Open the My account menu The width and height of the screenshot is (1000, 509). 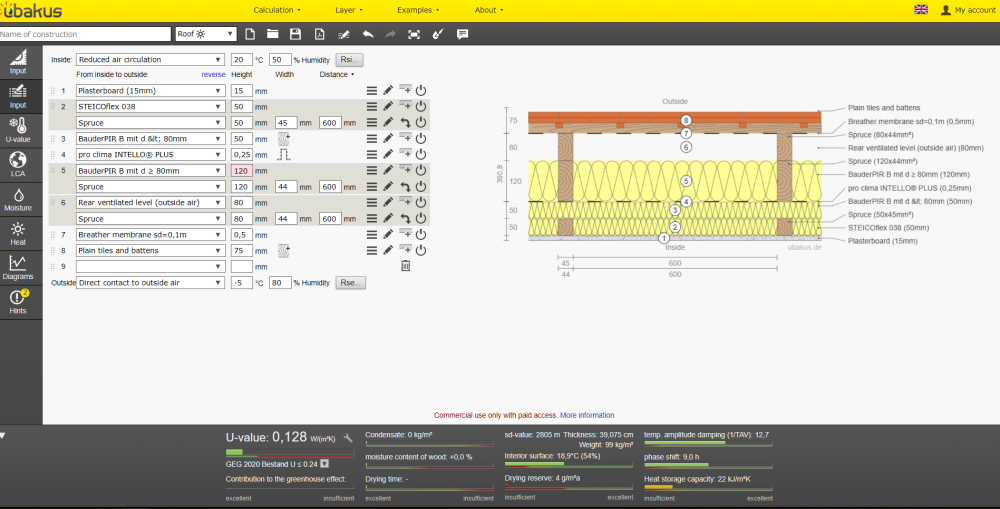click(x=968, y=10)
